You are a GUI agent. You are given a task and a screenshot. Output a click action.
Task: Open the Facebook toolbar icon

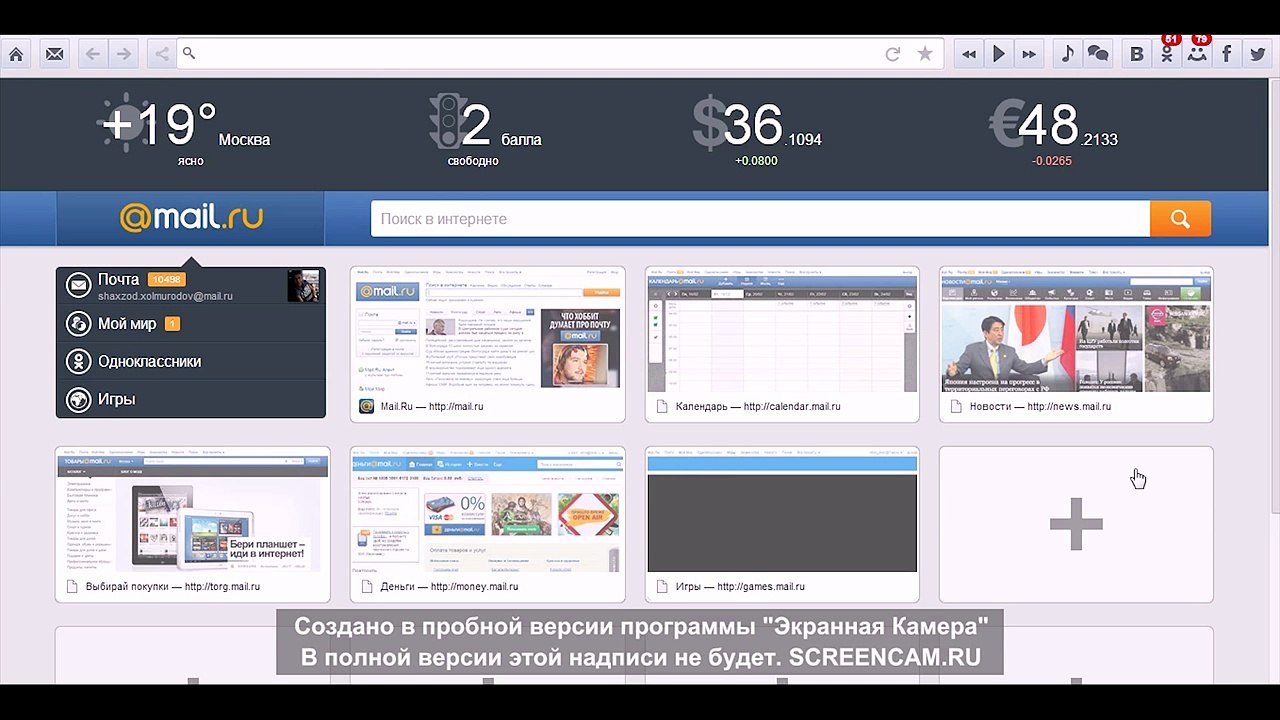(1227, 55)
